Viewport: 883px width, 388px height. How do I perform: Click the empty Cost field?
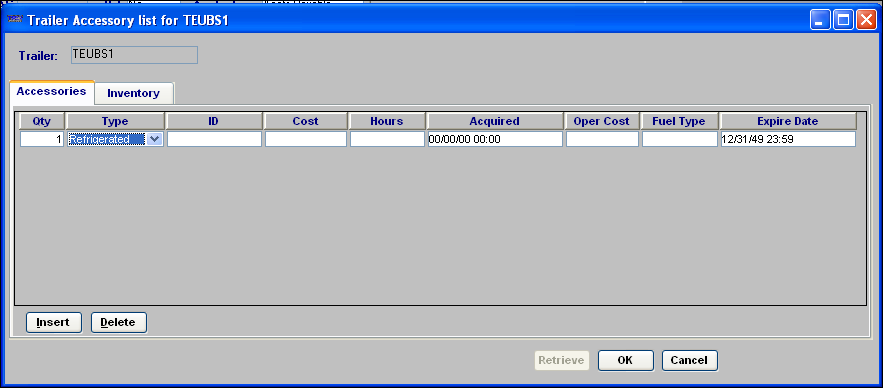click(306, 139)
